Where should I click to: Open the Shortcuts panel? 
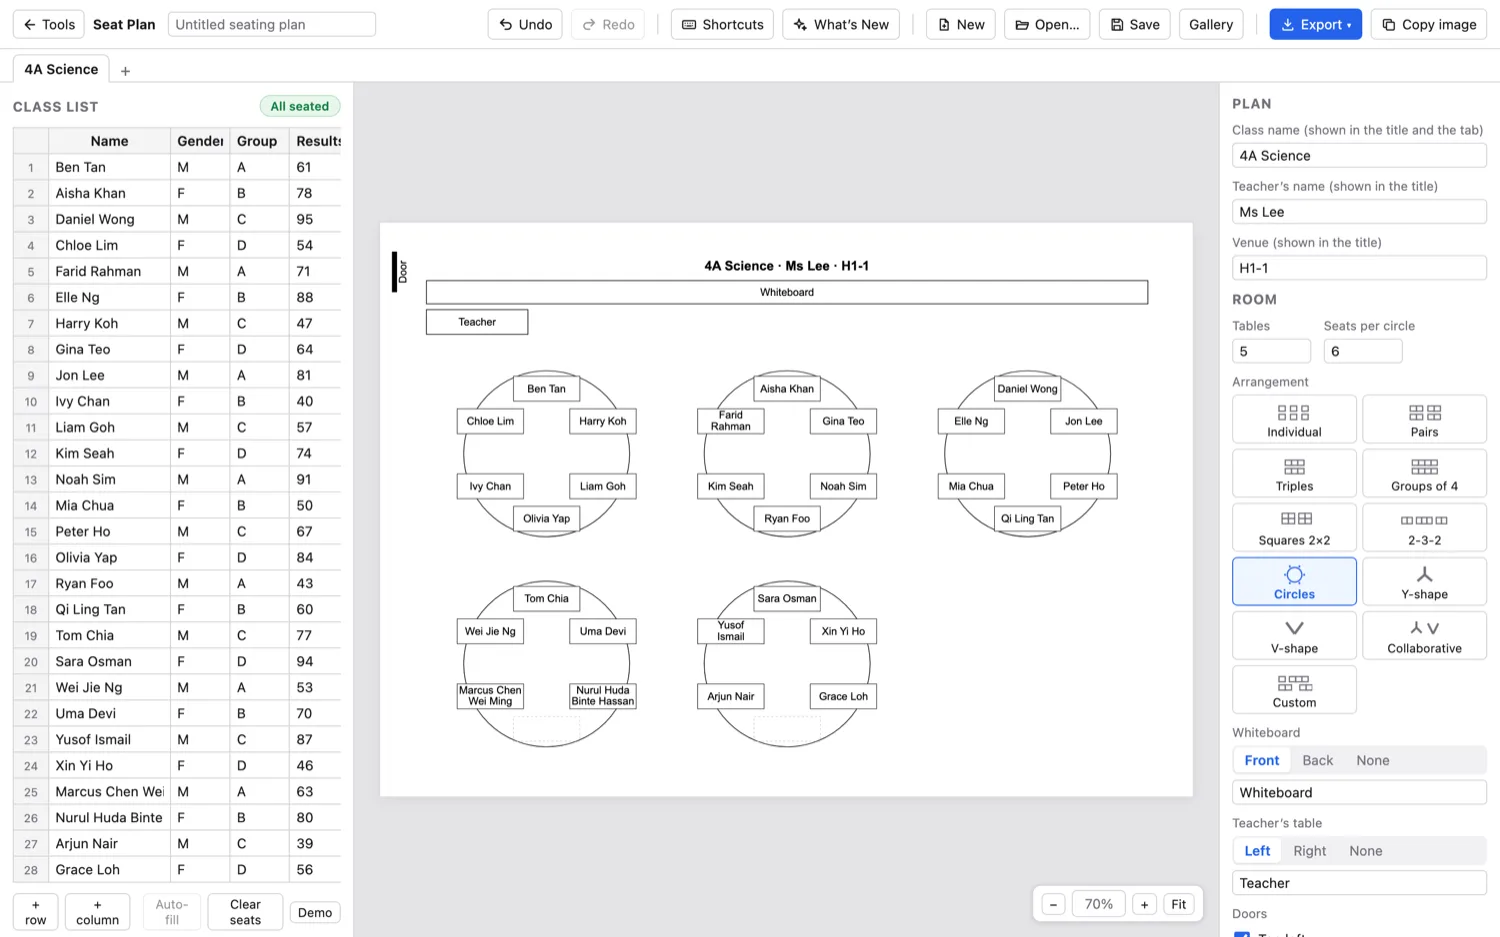tap(722, 24)
